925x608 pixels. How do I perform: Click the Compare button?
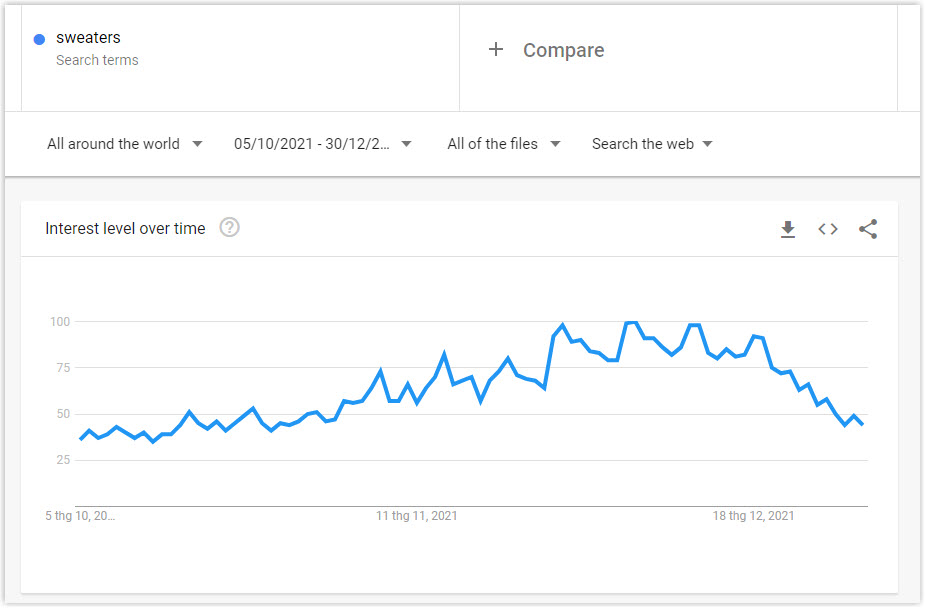[x=546, y=50]
